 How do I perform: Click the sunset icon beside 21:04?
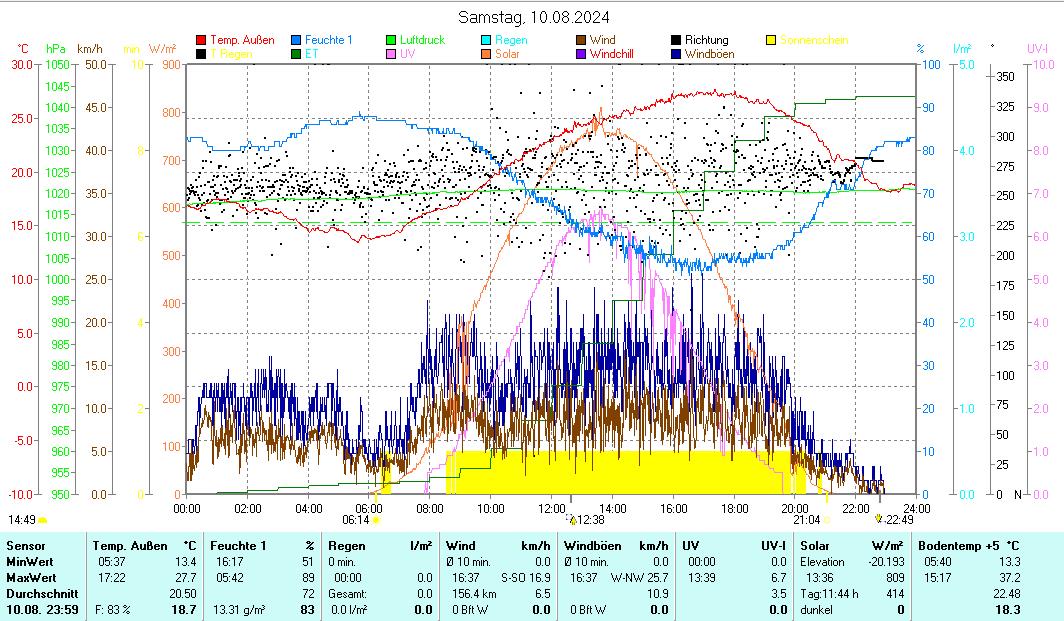point(827,520)
